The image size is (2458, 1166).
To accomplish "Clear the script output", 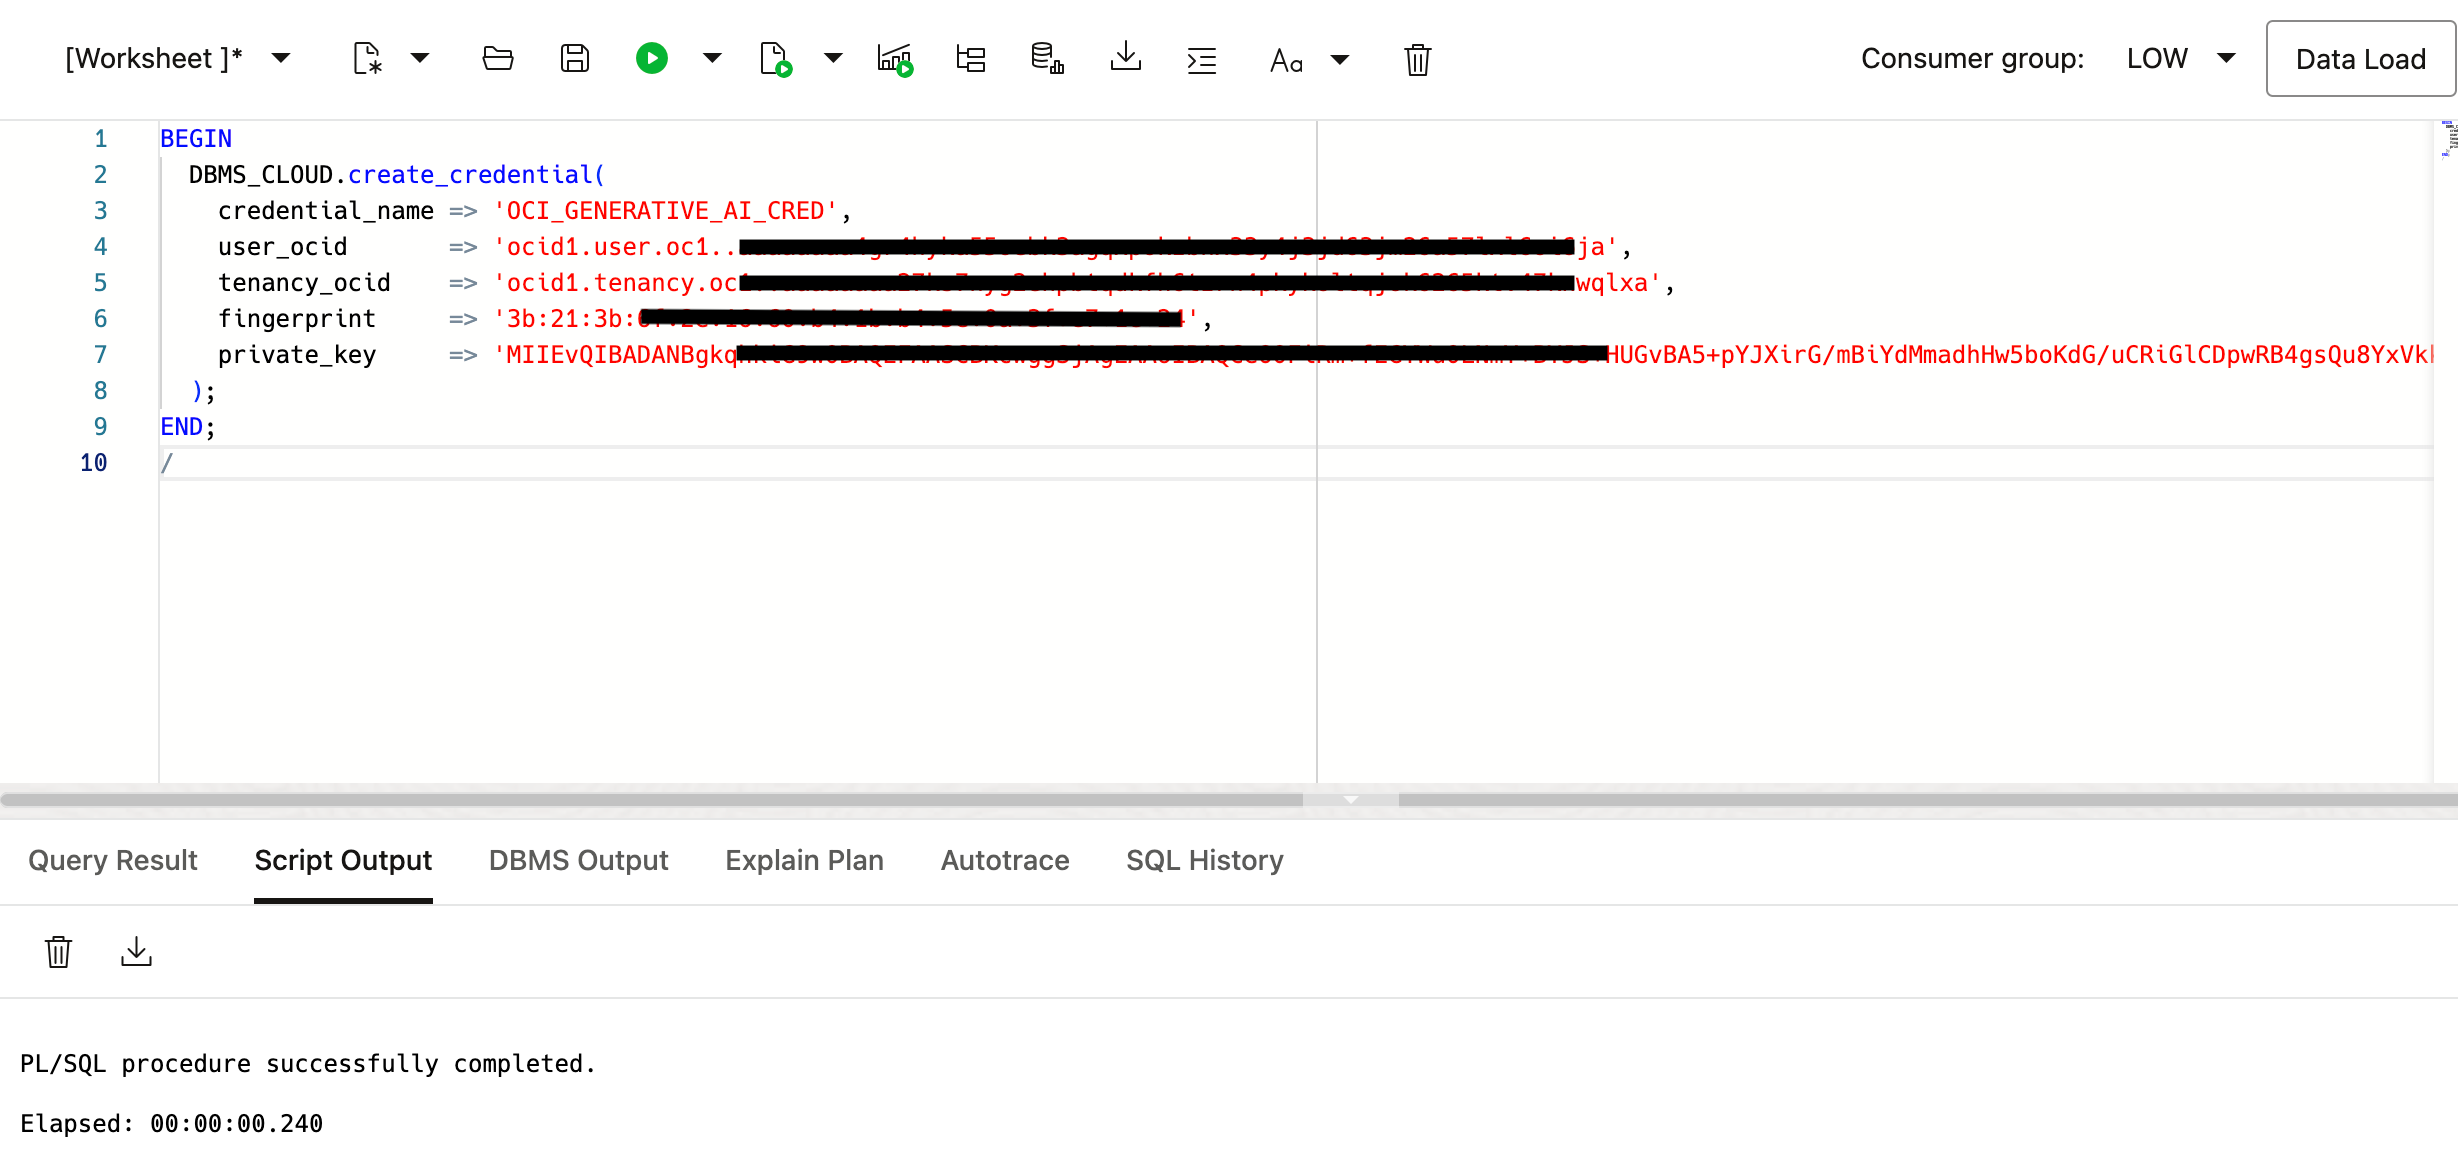I will [58, 951].
